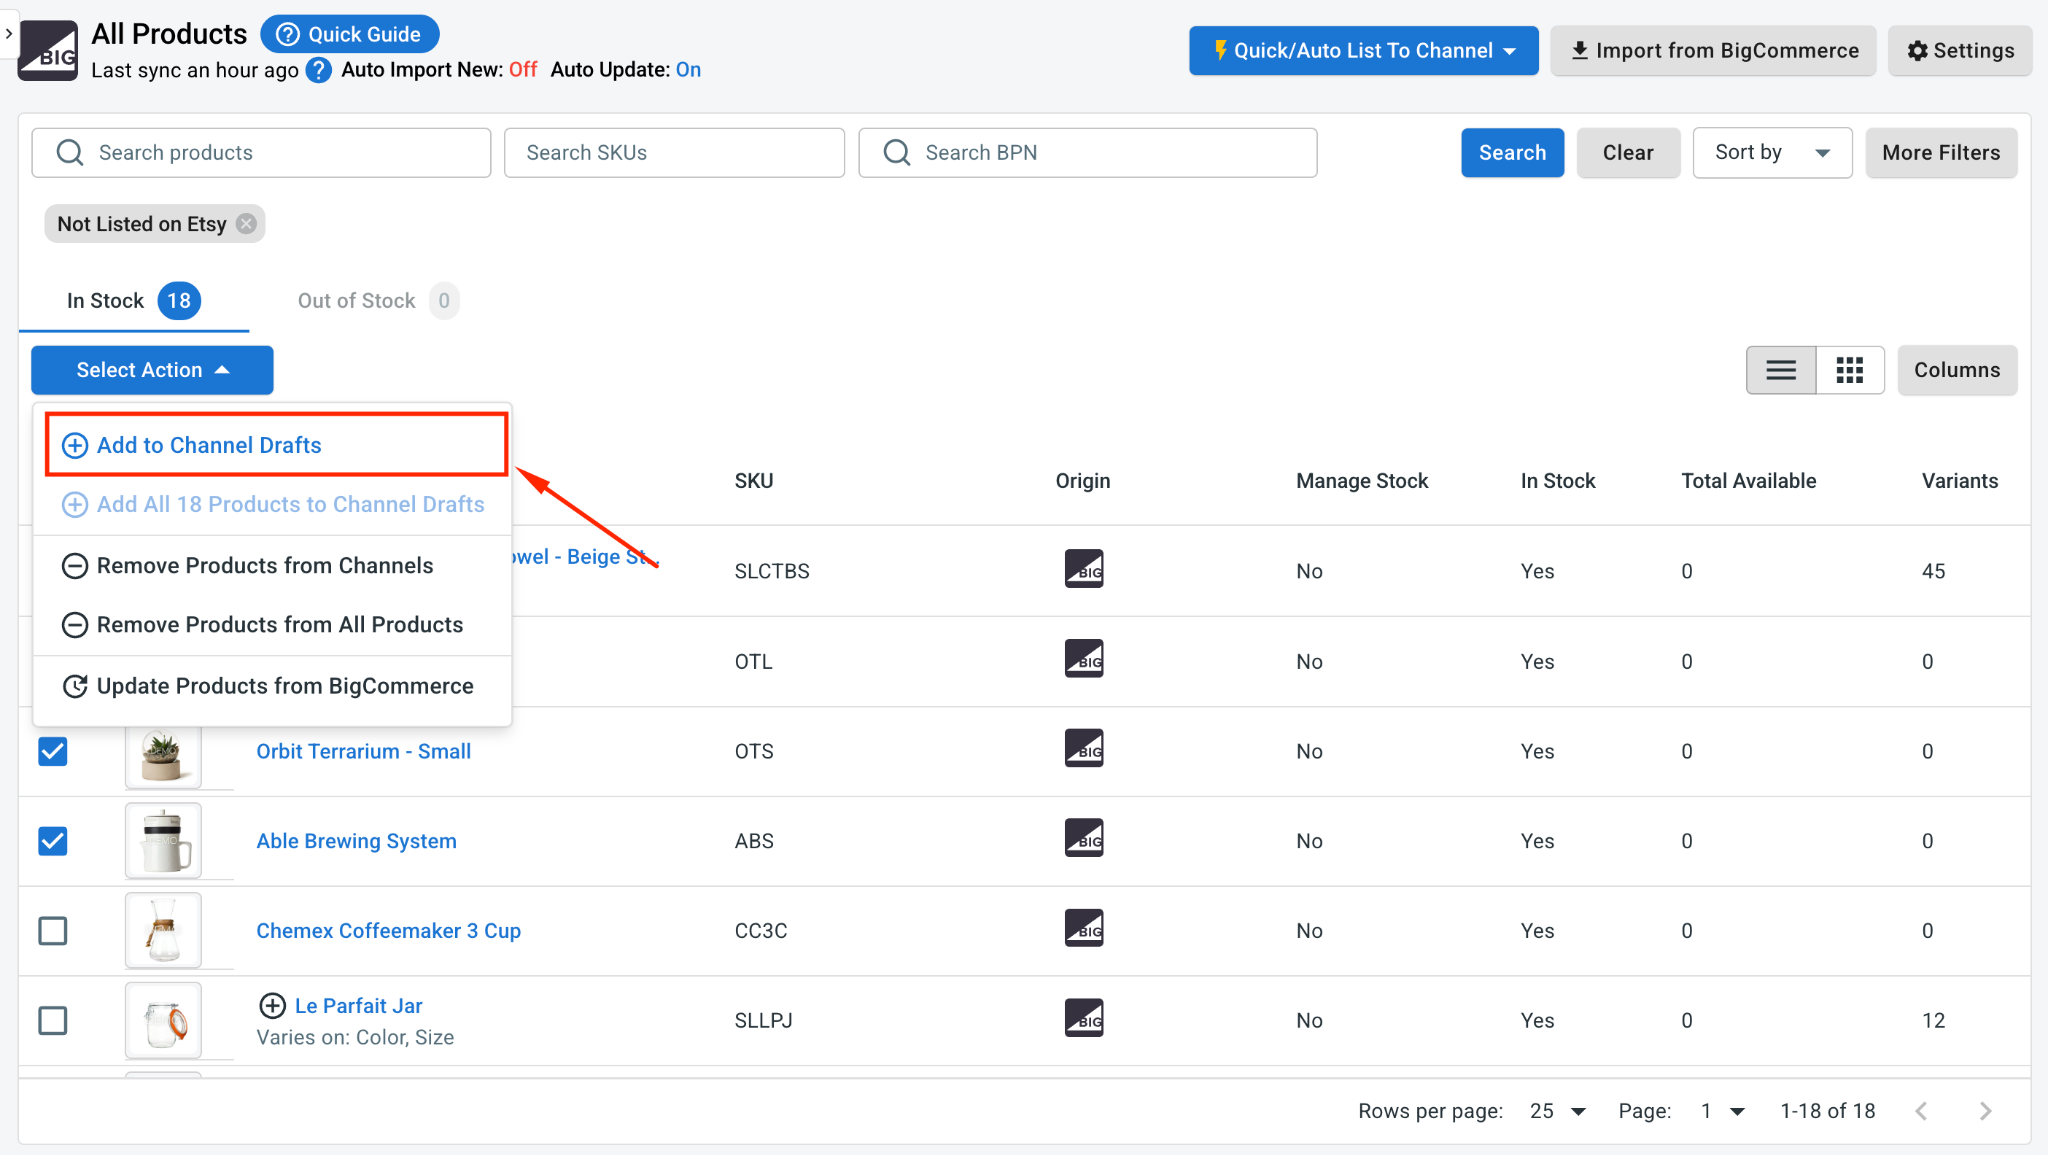The width and height of the screenshot is (2048, 1155).
Task: Collapse the Select Action dropdown
Action: coord(152,370)
